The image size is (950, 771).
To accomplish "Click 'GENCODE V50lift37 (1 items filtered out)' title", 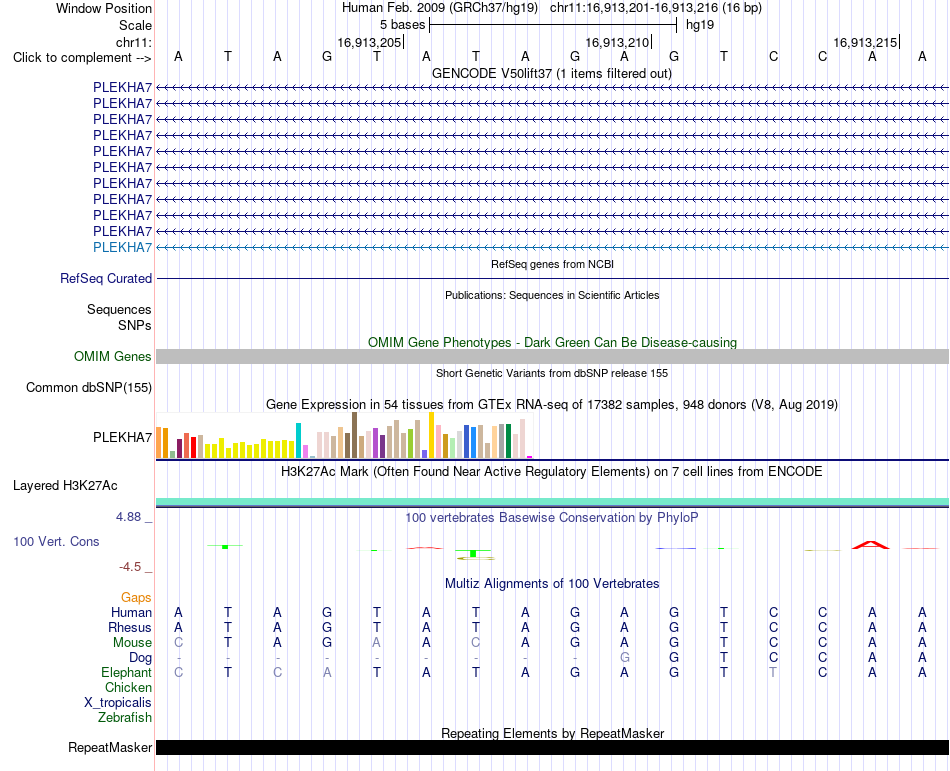I will pos(552,74).
